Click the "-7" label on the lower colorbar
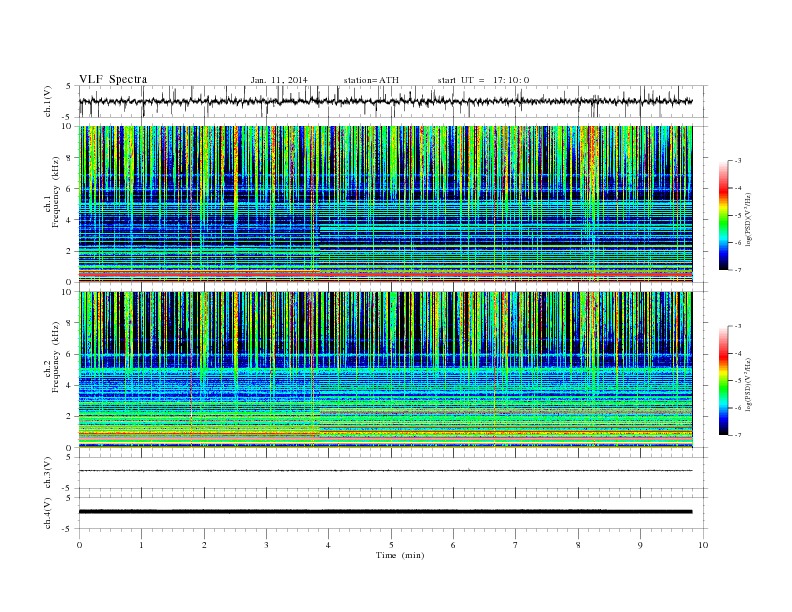The width and height of the screenshot is (792, 612). (736, 435)
